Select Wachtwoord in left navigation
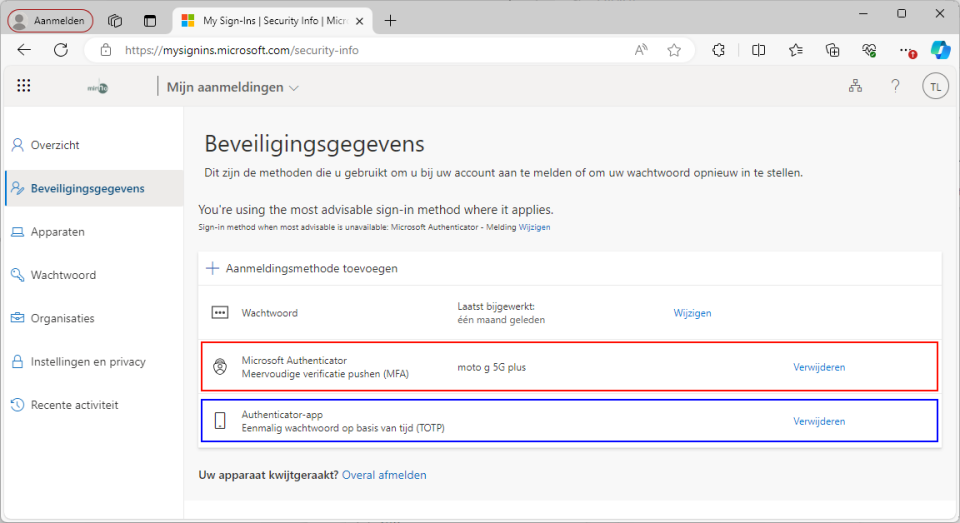960x523 pixels. [63, 275]
